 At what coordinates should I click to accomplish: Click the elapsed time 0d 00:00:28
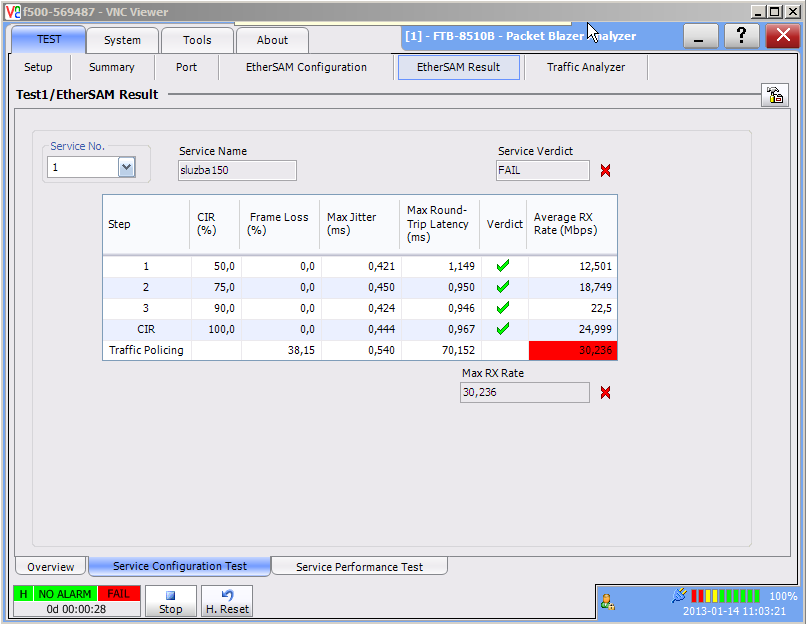[x=76, y=609]
